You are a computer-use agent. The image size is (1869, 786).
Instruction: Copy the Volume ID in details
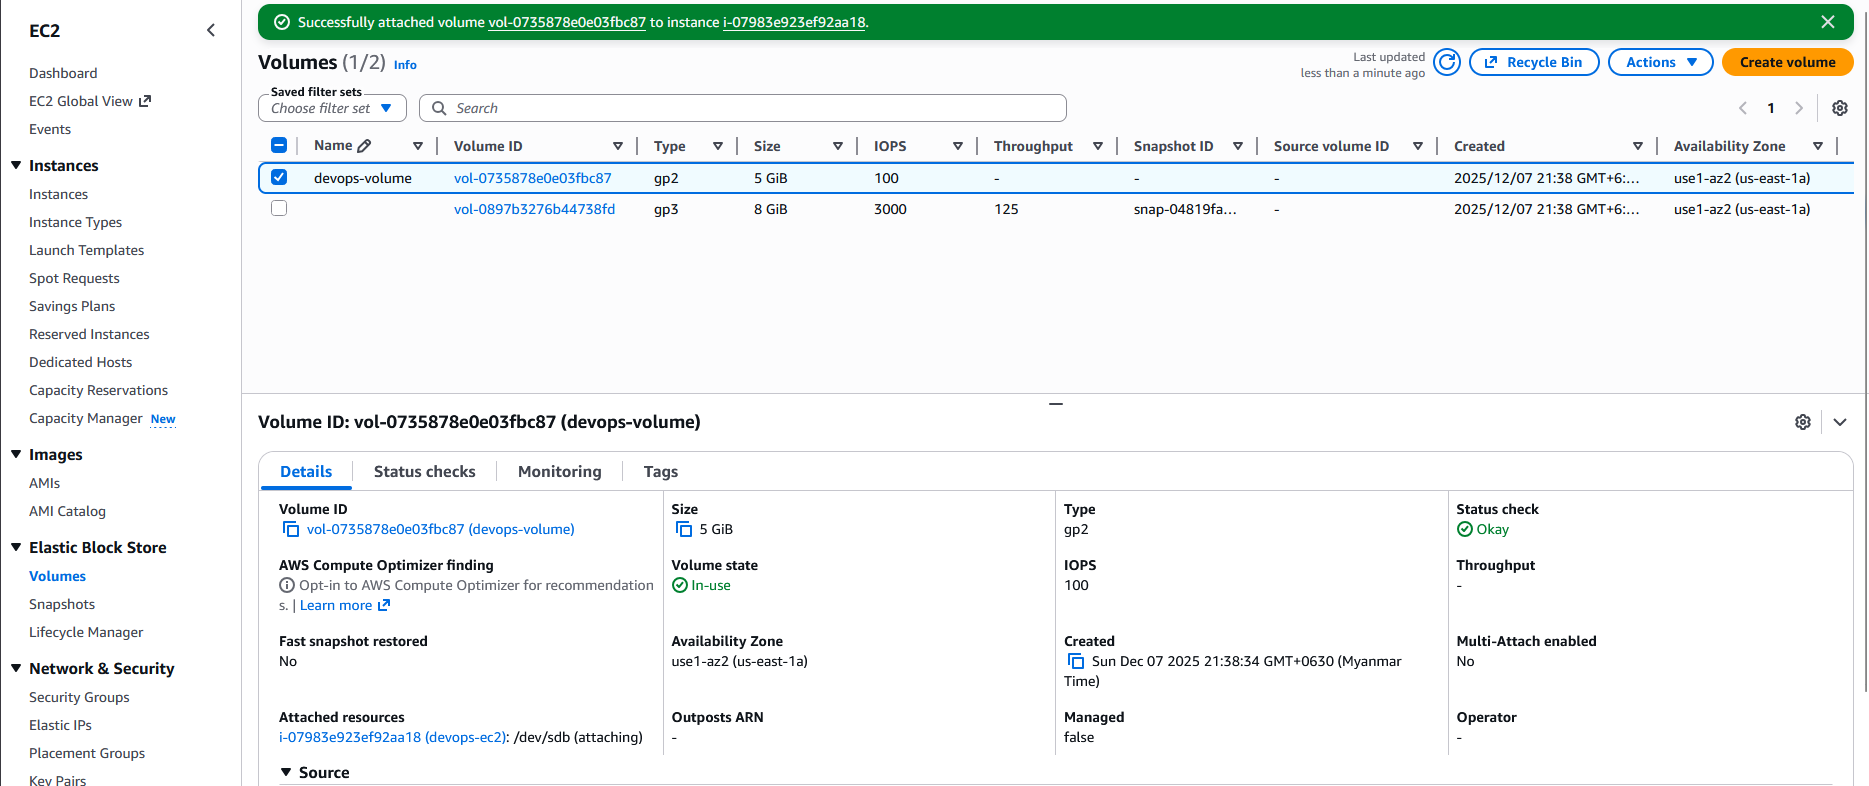291,529
